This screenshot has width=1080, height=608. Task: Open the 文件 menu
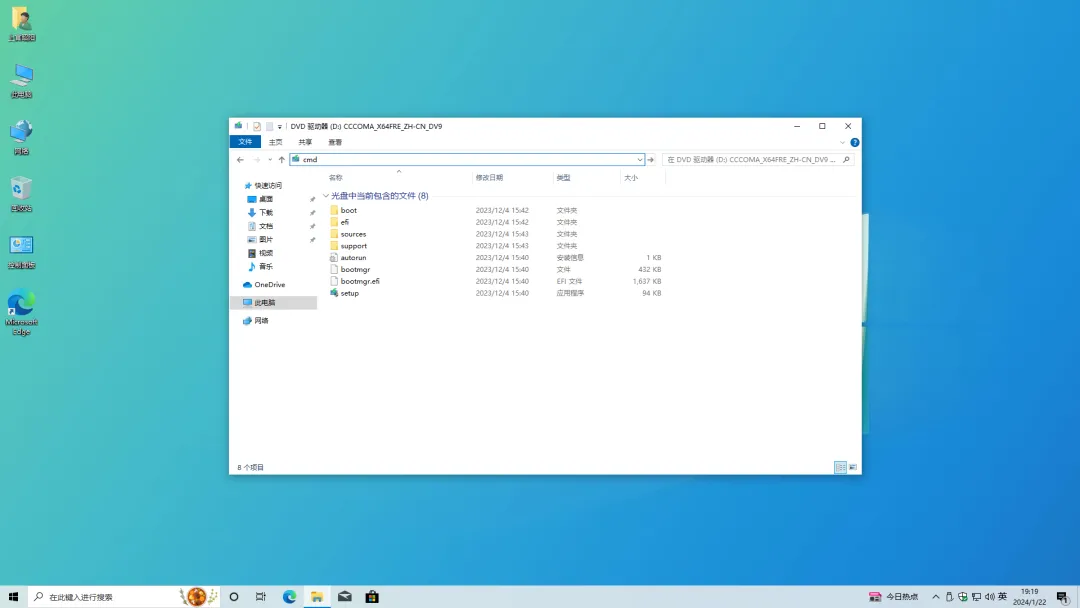pos(245,141)
